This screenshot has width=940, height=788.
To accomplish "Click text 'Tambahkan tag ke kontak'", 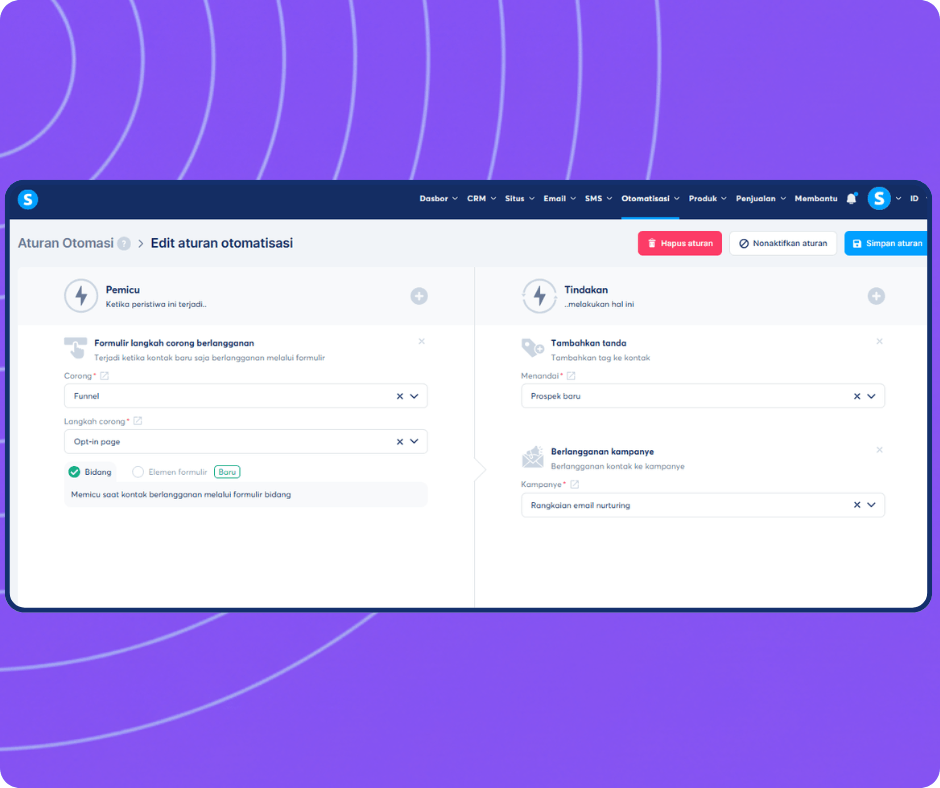I will click(601, 358).
